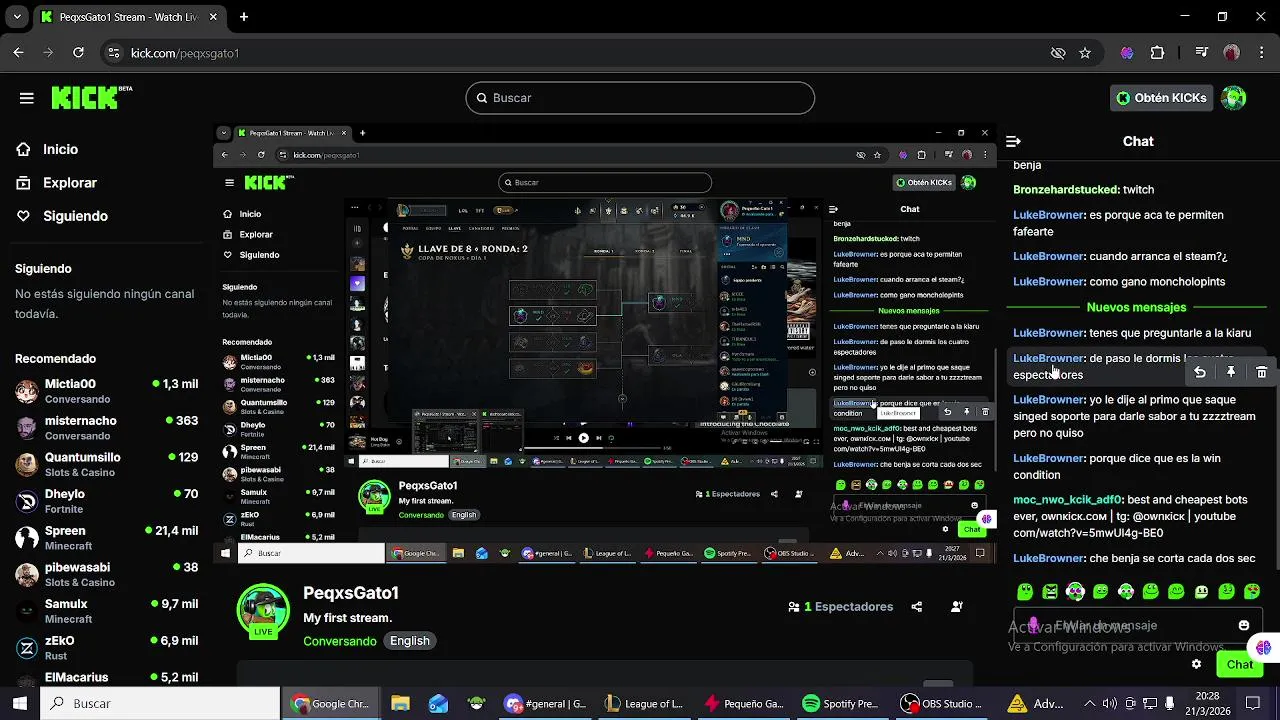Image resolution: width=1280 pixels, height=720 pixels.
Task: Click the Windows taskbar Buscar box
Action: [x=160, y=704]
